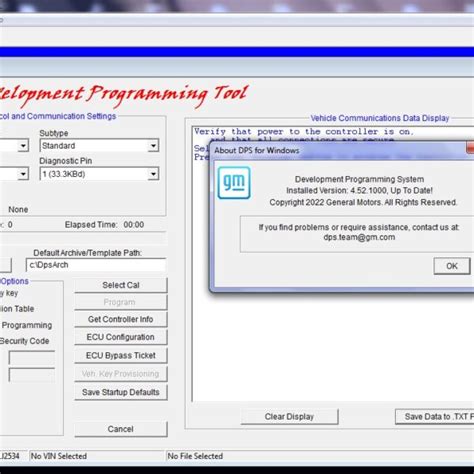Open ECU Configuration
This screenshot has height=474, width=474.
click(121, 337)
